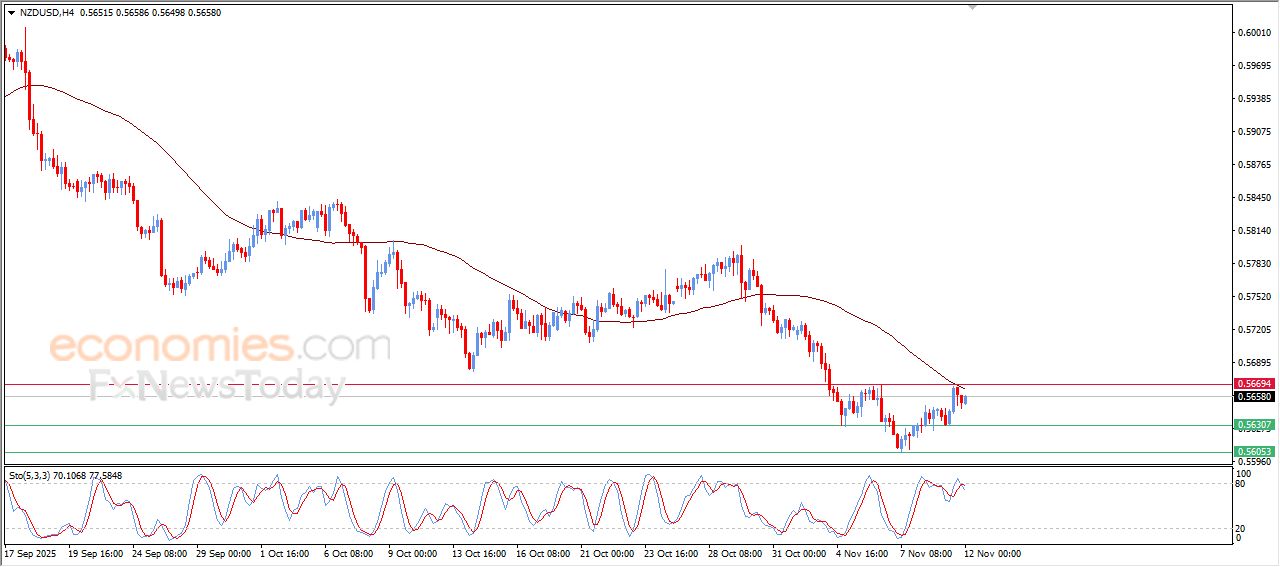The image size is (1280, 567).
Task: Click the economies.com watermark logo
Action: pyautogui.click(x=220, y=347)
